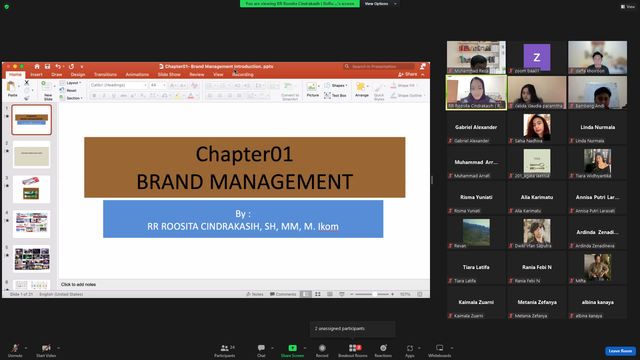The width and height of the screenshot is (640, 360).
Task: Click the PowerPoint Home icon in title bar
Action: click(x=37, y=66)
